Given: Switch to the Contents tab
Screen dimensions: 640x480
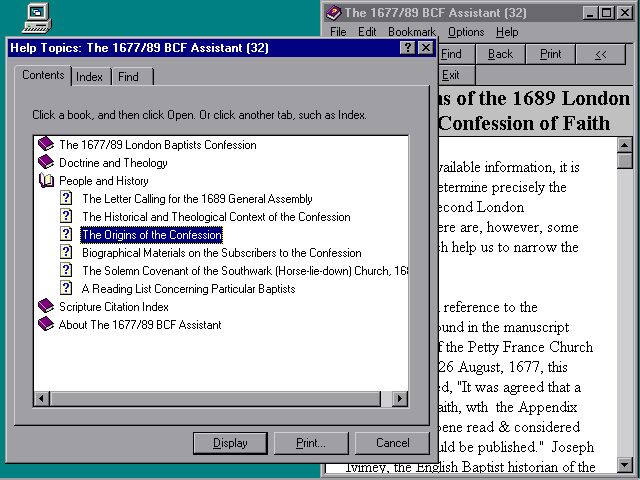Looking at the screenshot, I should coord(43,75).
